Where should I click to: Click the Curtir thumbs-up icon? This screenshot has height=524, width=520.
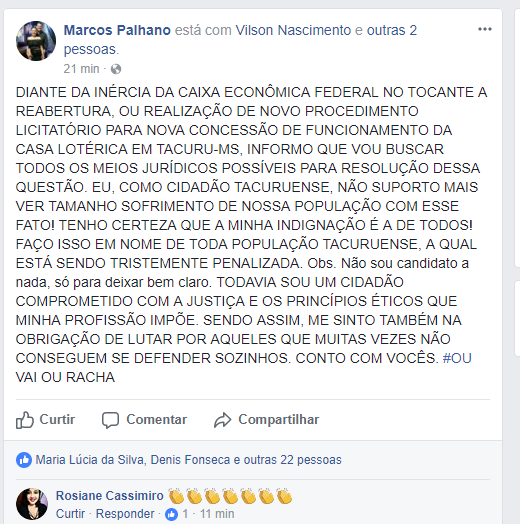click(25, 420)
